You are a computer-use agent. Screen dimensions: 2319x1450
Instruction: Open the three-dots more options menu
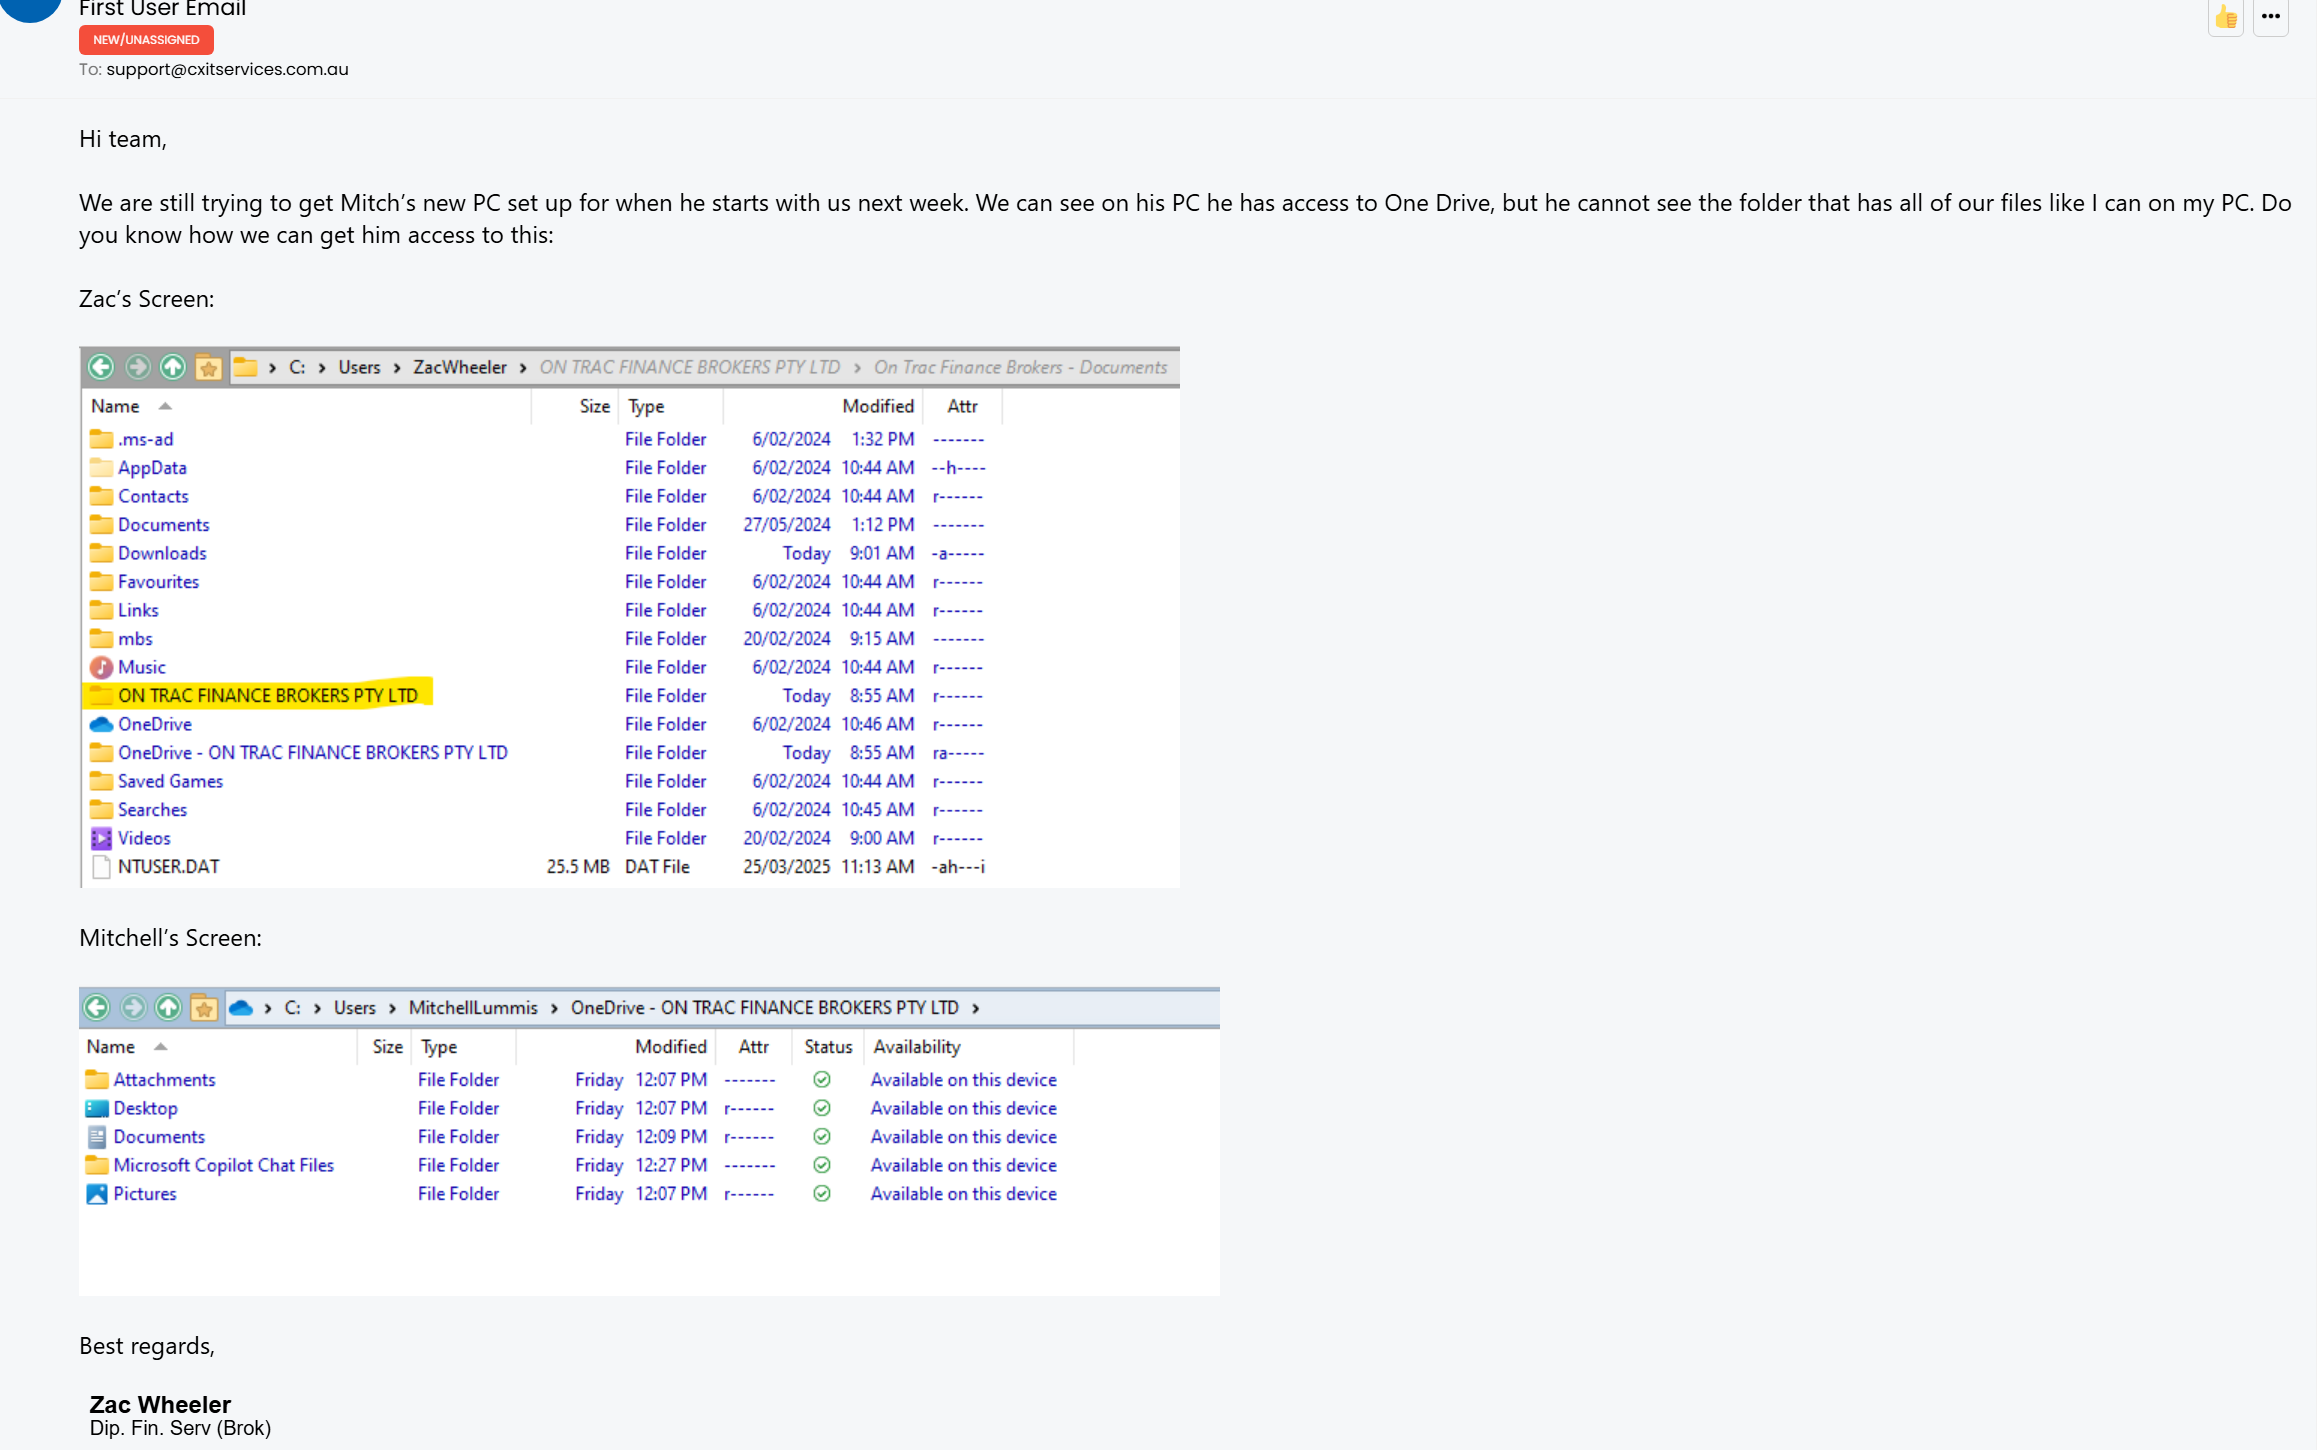point(2270,17)
